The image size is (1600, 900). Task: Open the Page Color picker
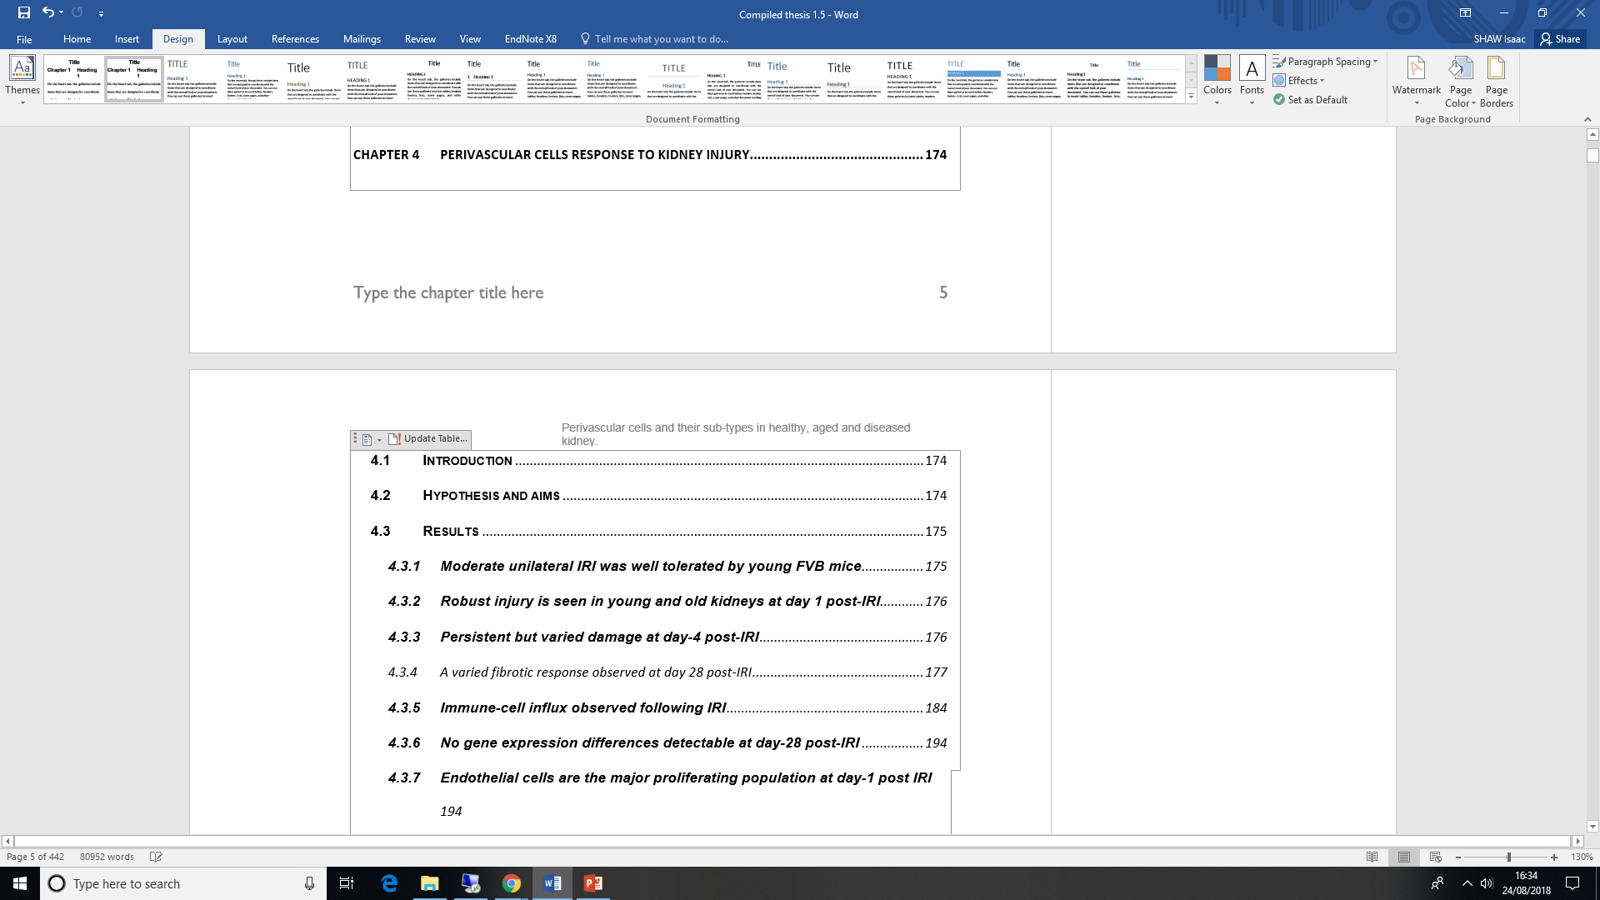1461,80
